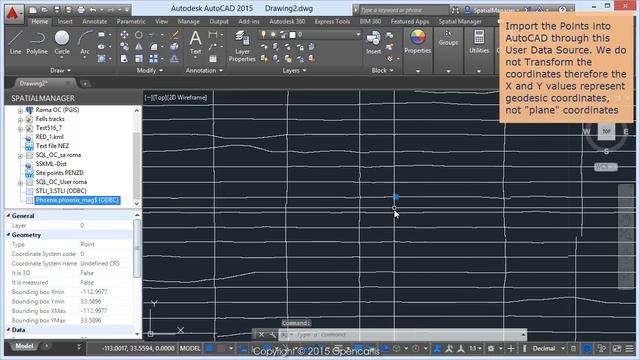Collapse the Geometry property section

point(8,235)
